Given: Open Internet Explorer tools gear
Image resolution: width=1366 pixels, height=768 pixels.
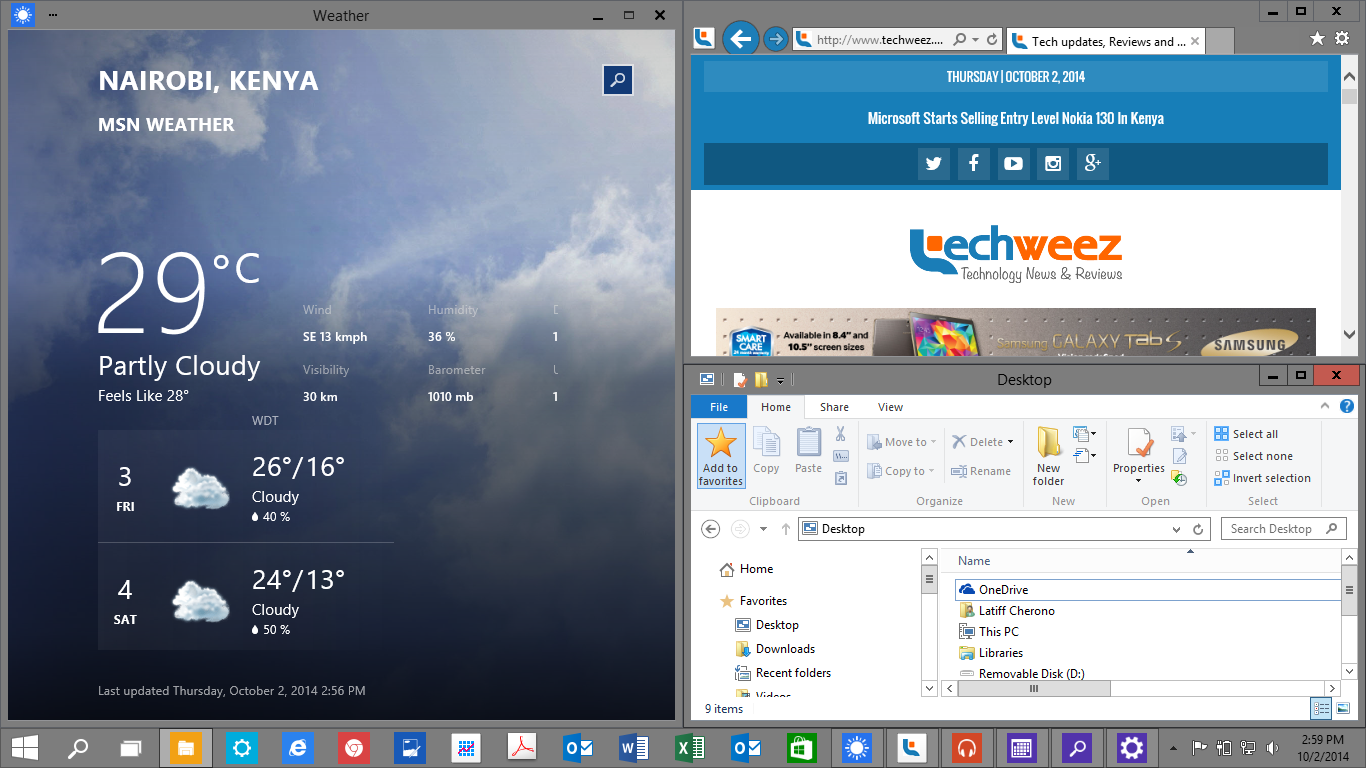Looking at the screenshot, I should pos(1344,38).
